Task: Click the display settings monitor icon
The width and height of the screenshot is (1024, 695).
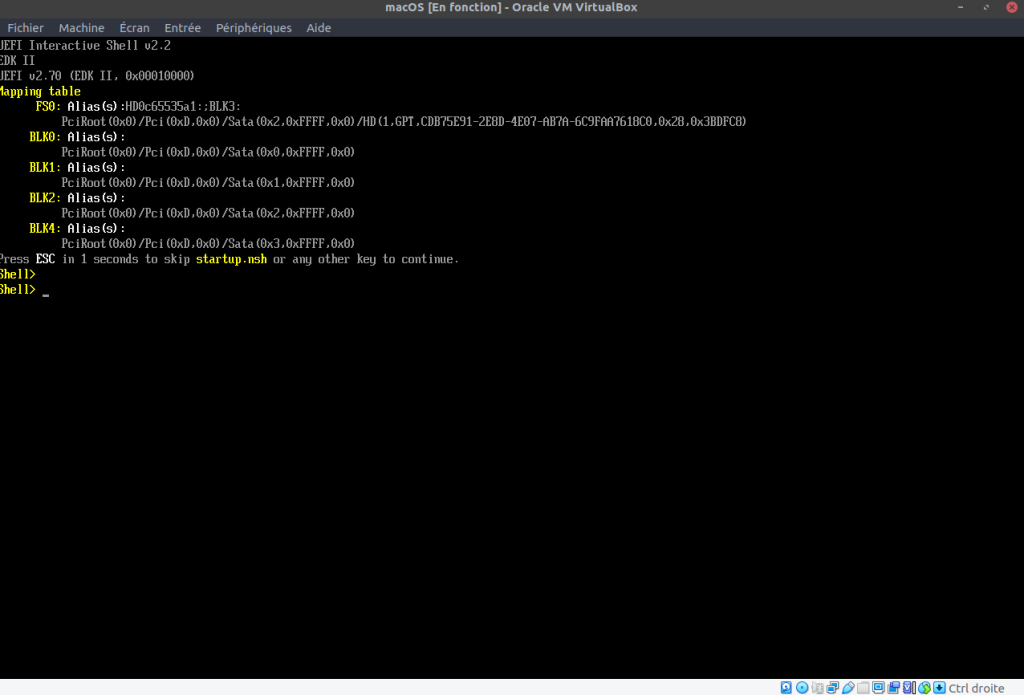Action: tap(878, 687)
